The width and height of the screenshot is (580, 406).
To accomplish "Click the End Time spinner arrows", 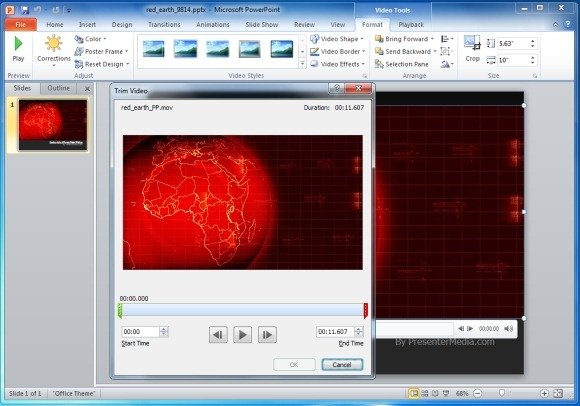I will coord(358,332).
